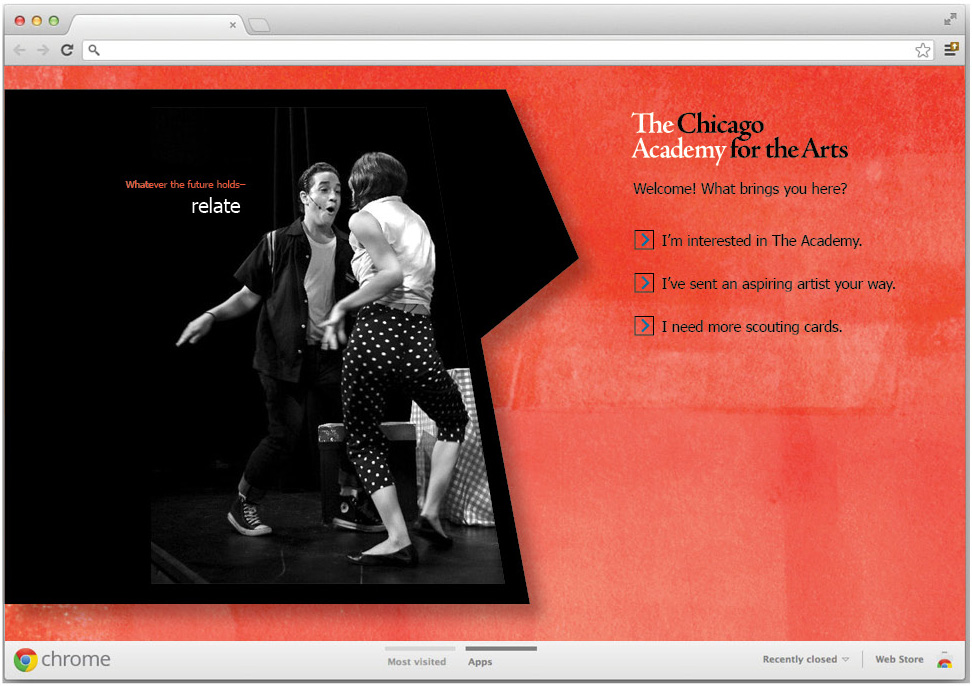Image resolution: width=972 pixels, height=686 pixels.
Task: Switch to Most visited section
Action: tap(417, 661)
